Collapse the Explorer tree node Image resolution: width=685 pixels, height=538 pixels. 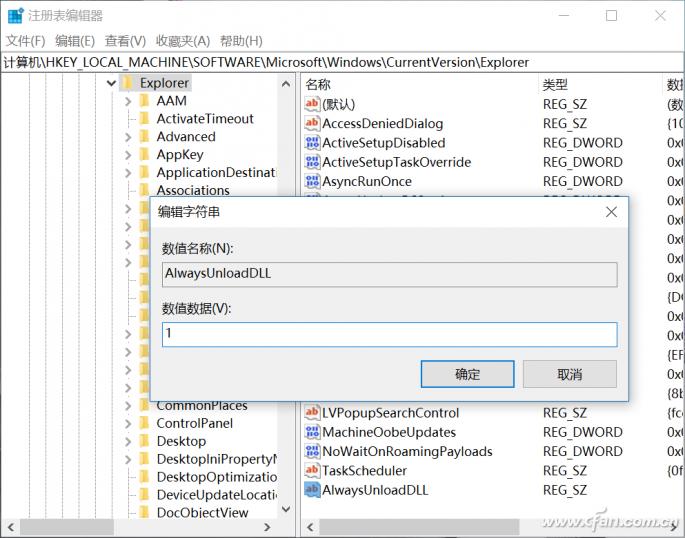111,83
